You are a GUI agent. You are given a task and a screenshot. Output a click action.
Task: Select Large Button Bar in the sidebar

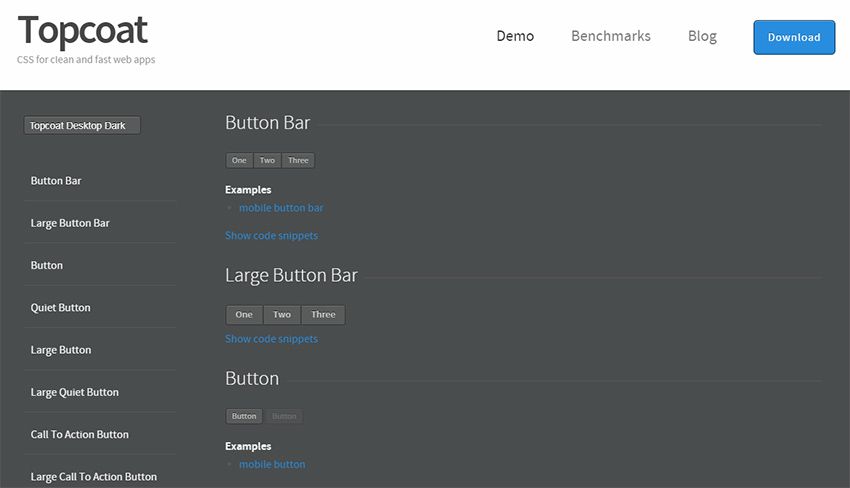click(x=70, y=223)
